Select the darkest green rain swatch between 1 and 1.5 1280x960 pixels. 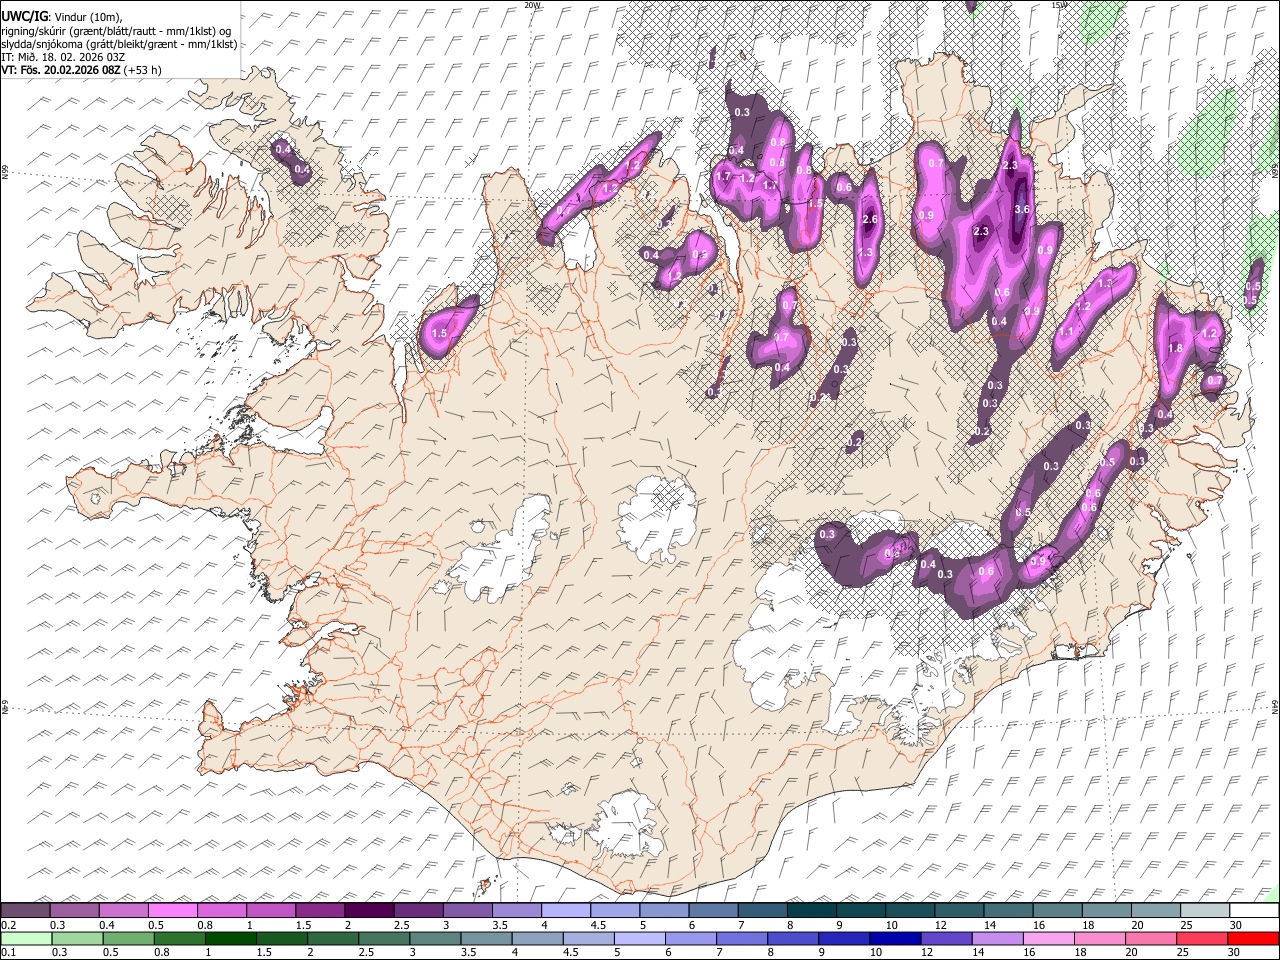coord(230,938)
